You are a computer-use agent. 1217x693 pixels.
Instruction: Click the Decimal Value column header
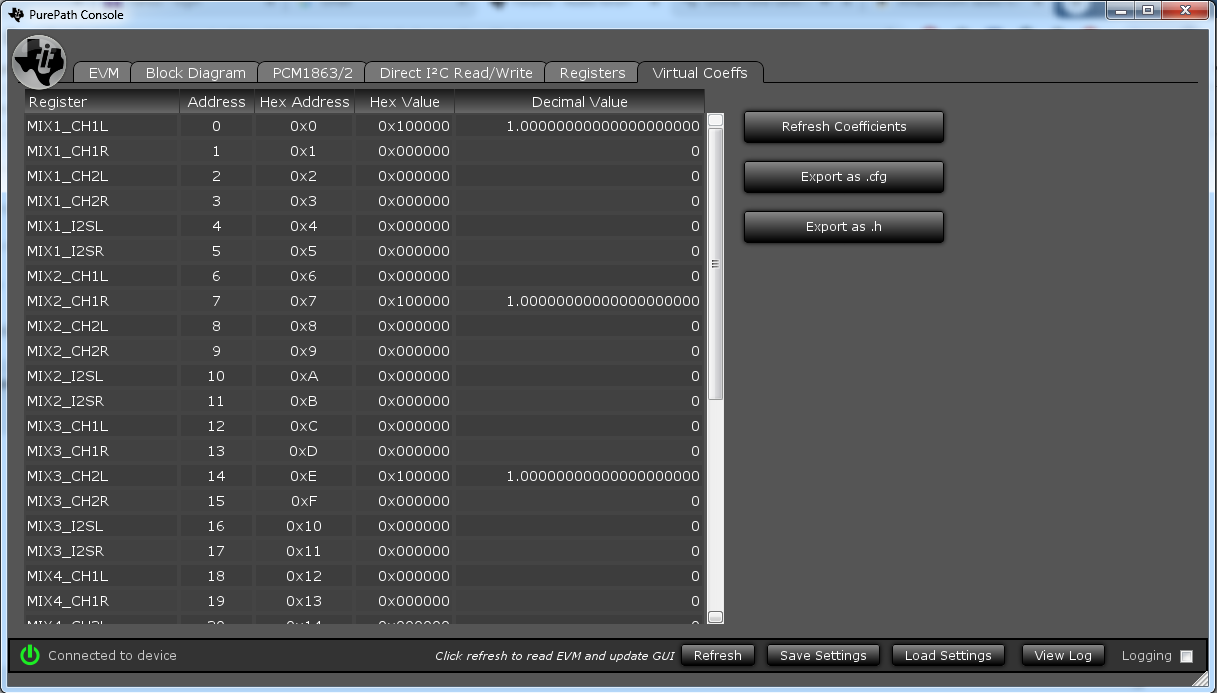pyautogui.click(x=580, y=102)
